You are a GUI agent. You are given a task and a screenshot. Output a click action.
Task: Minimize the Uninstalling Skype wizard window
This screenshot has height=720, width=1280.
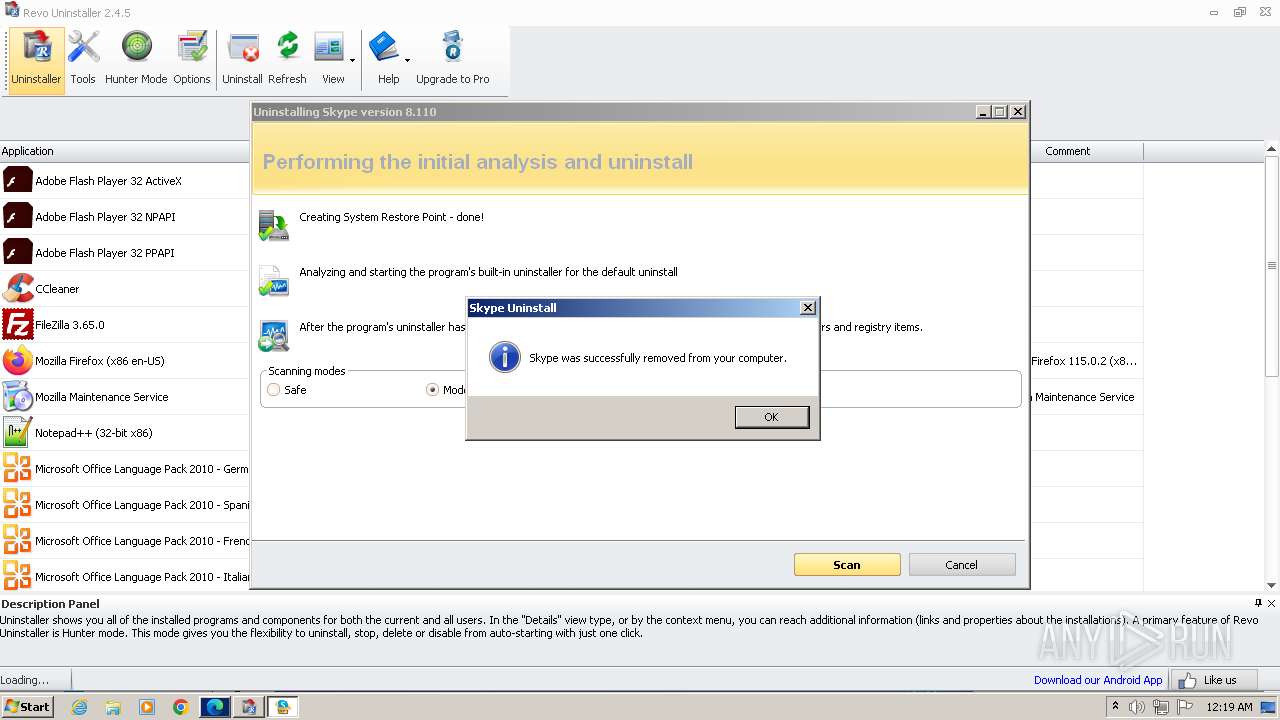pyautogui.click(x=983, y=112)
